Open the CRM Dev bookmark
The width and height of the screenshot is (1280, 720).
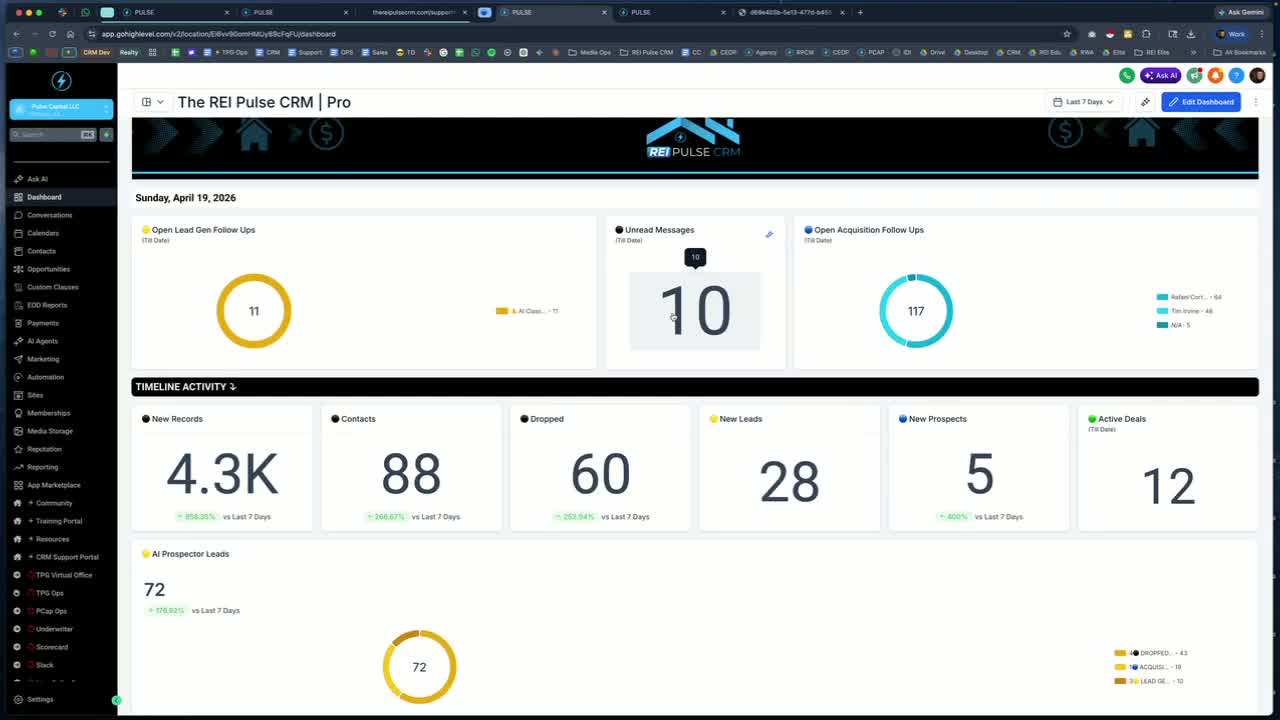click(x=96, y=52)
